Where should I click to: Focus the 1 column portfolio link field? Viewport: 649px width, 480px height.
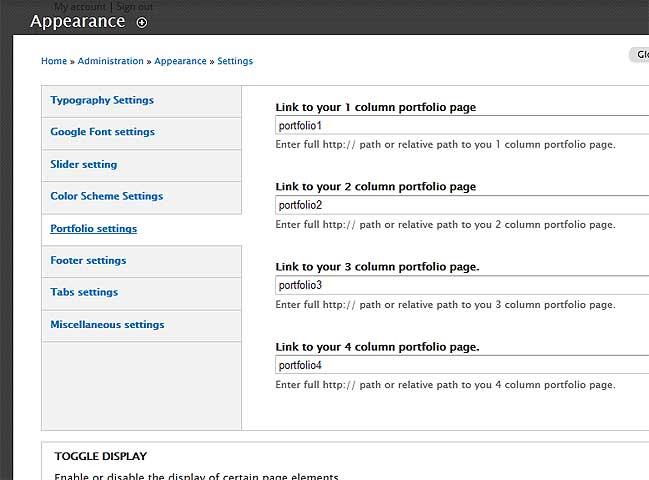coord(460,126)
